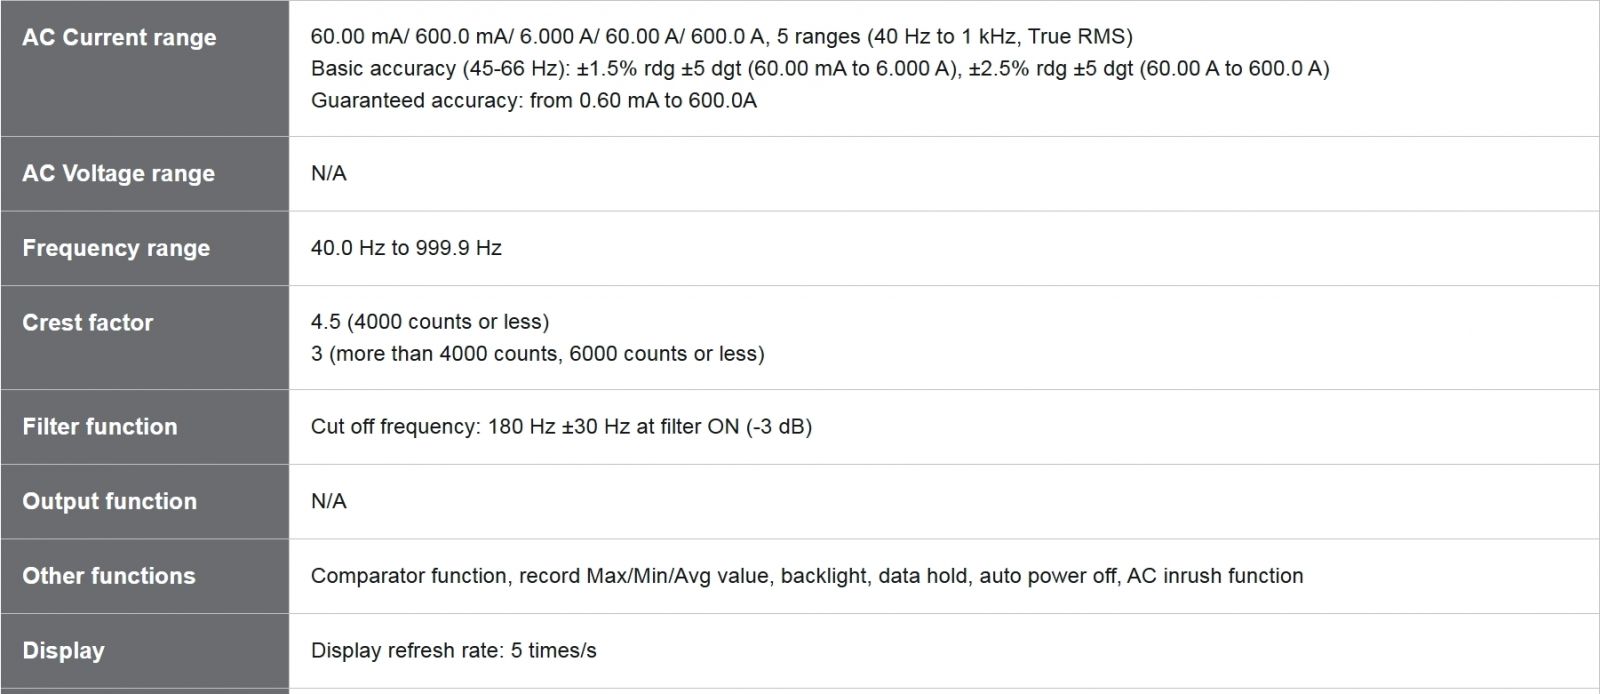Screen dimensions: 1600x694
Task: Select the Frequency range header cell
Action: [x=116, y=248]
